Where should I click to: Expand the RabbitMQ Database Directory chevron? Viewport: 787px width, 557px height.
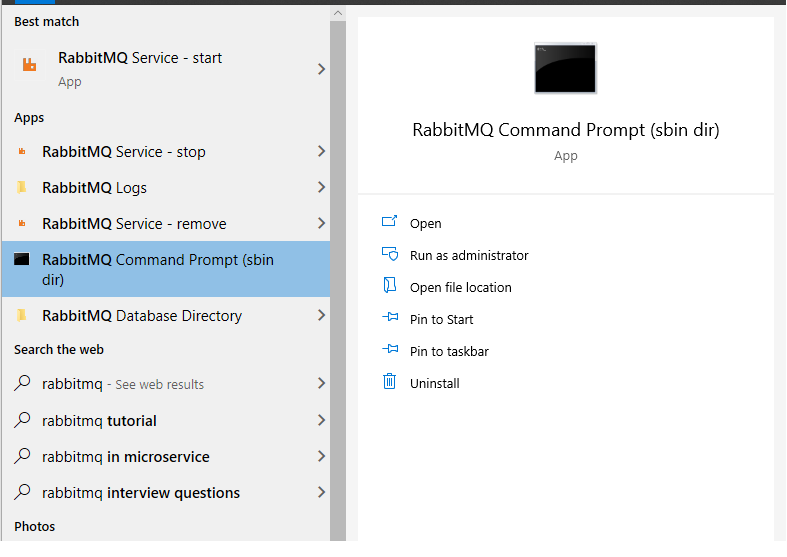pos(321,315)
